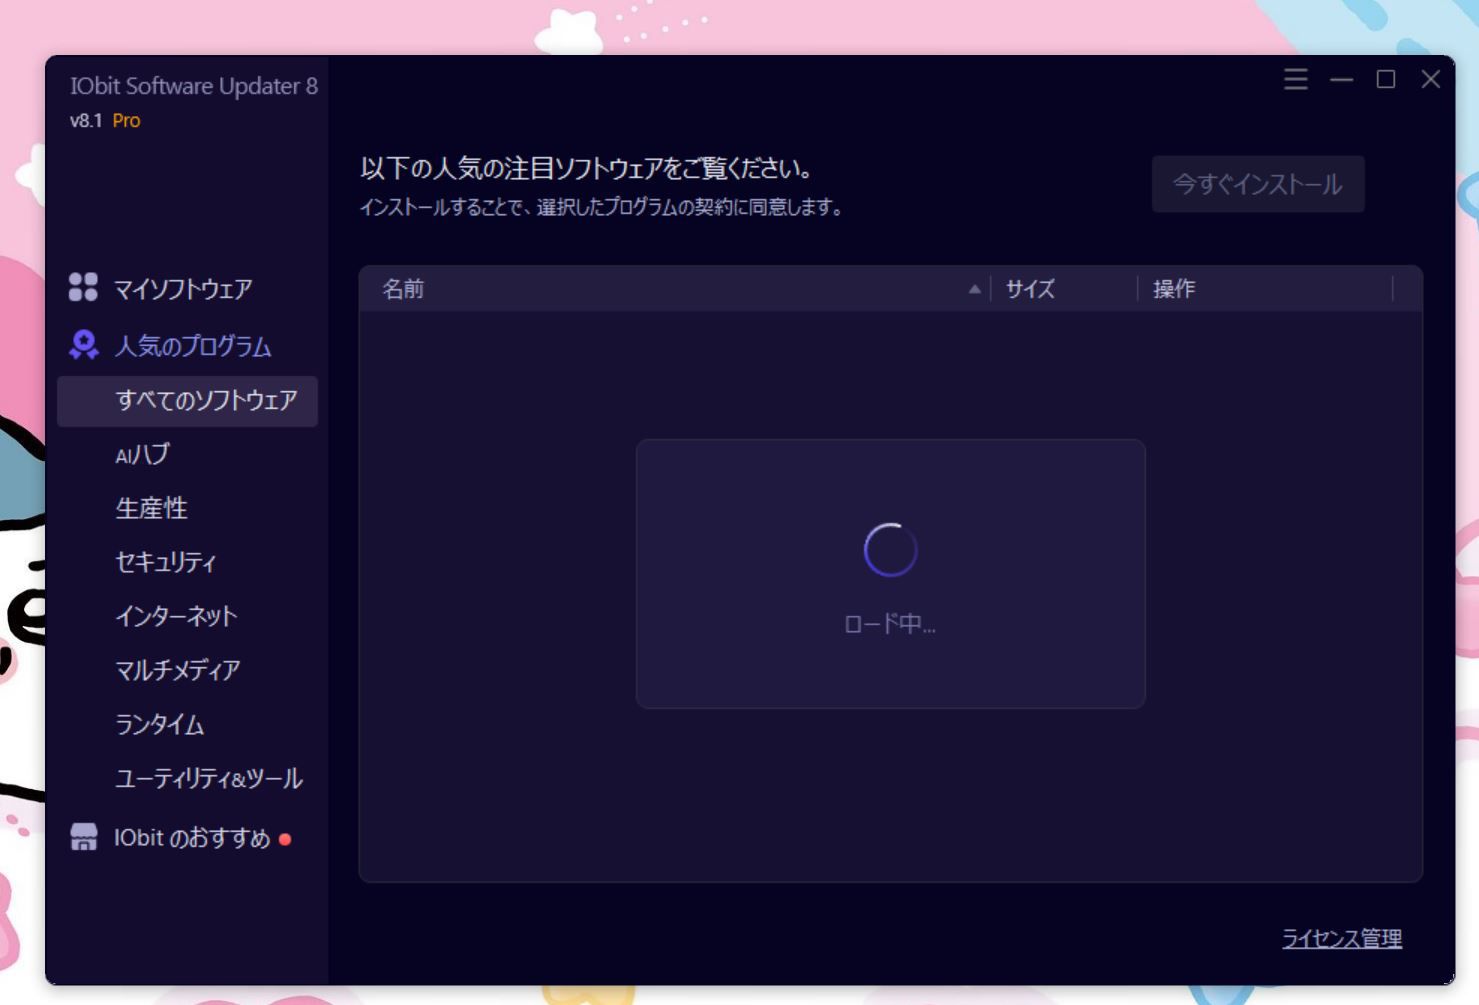Viewport: 1479px width, 1005px height.
Task: Switch to the すべてのソフトウェア category
Action: [x=205, y=400]
